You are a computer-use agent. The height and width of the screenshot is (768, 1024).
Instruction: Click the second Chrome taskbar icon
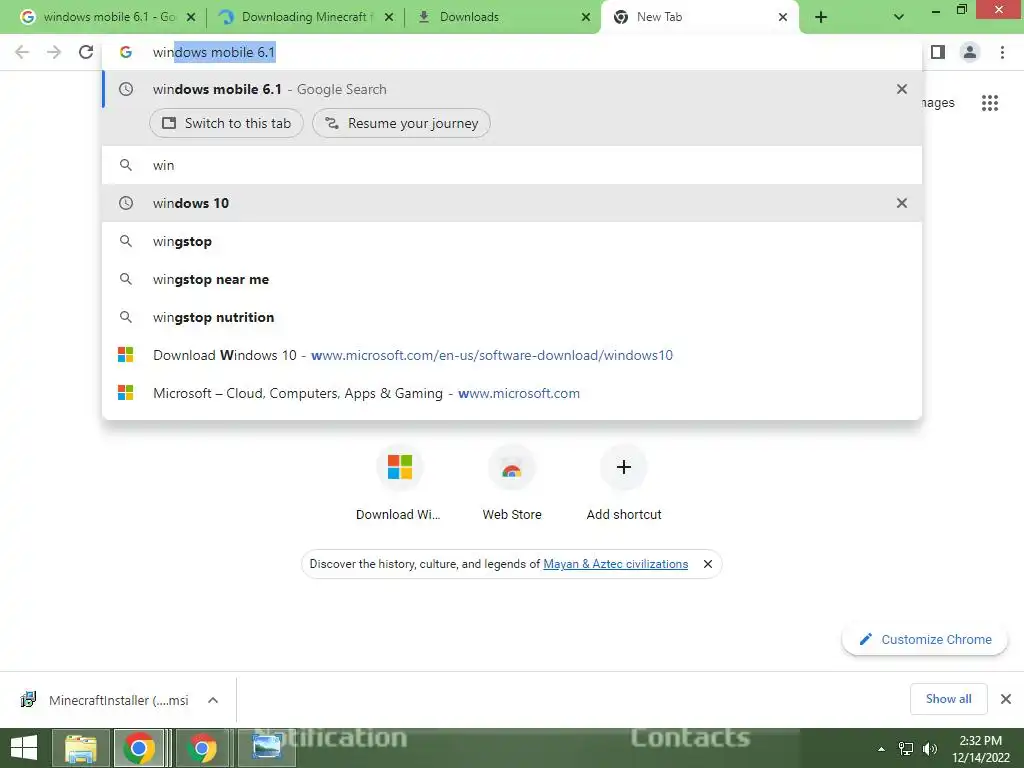(202, 748)
